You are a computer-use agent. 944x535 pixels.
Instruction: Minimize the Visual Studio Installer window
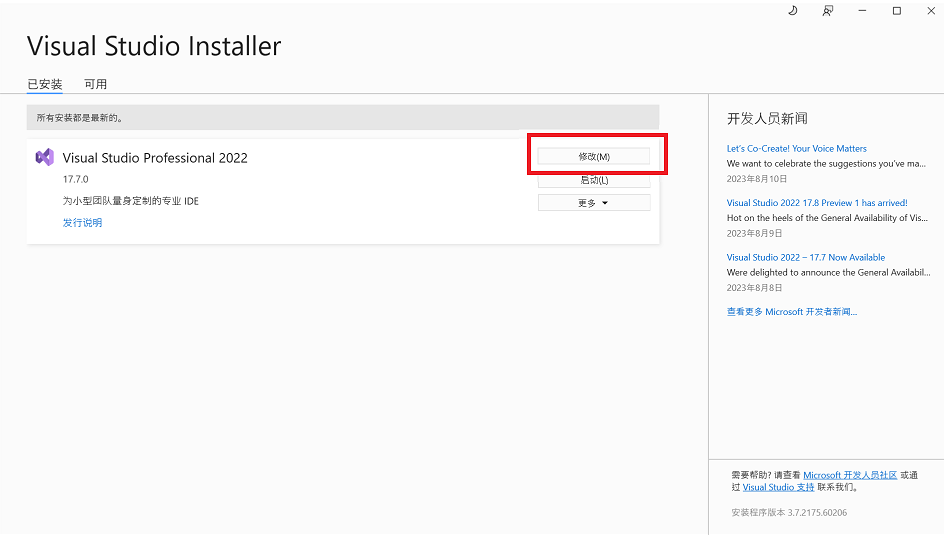click(862, 11)
